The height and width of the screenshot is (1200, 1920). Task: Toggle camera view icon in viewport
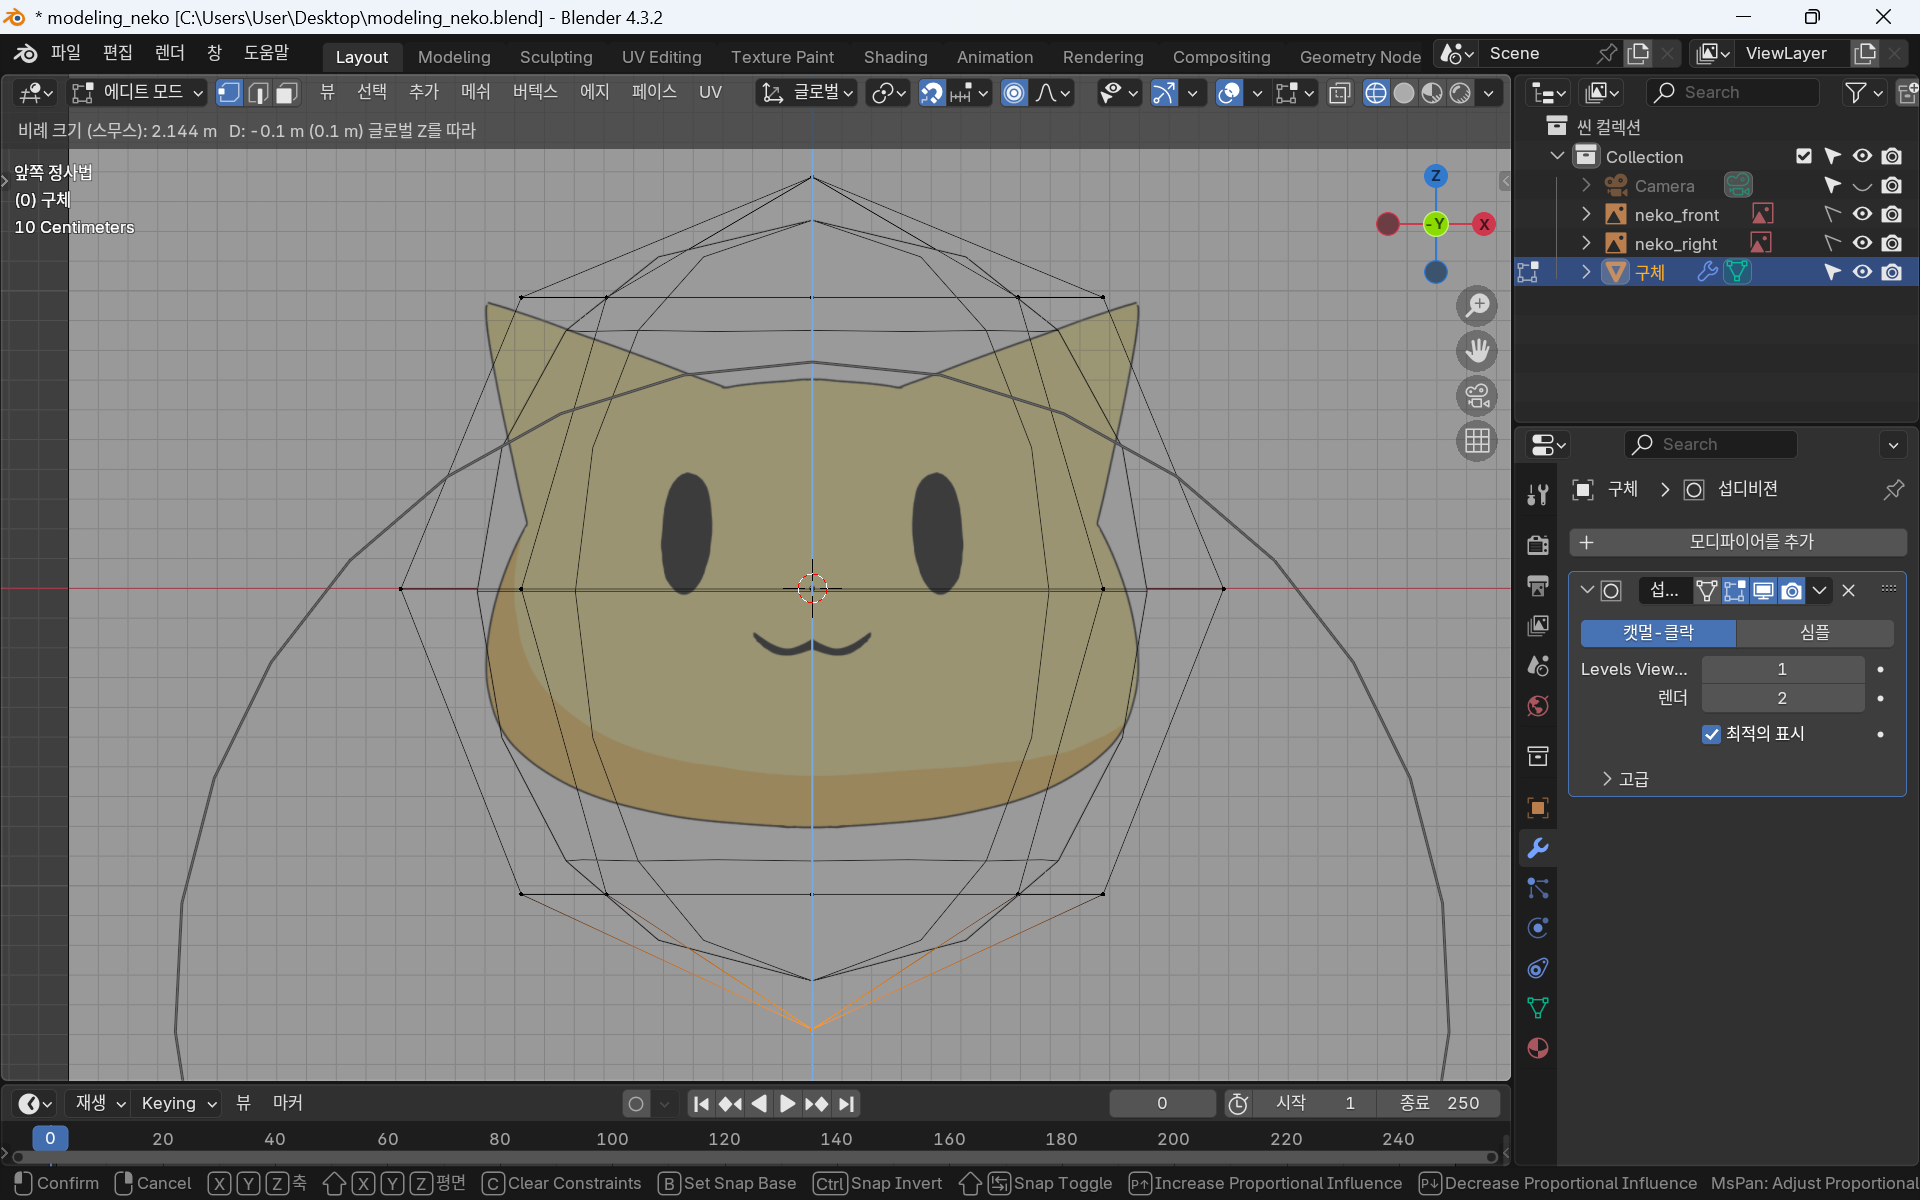pos(1477,396)
